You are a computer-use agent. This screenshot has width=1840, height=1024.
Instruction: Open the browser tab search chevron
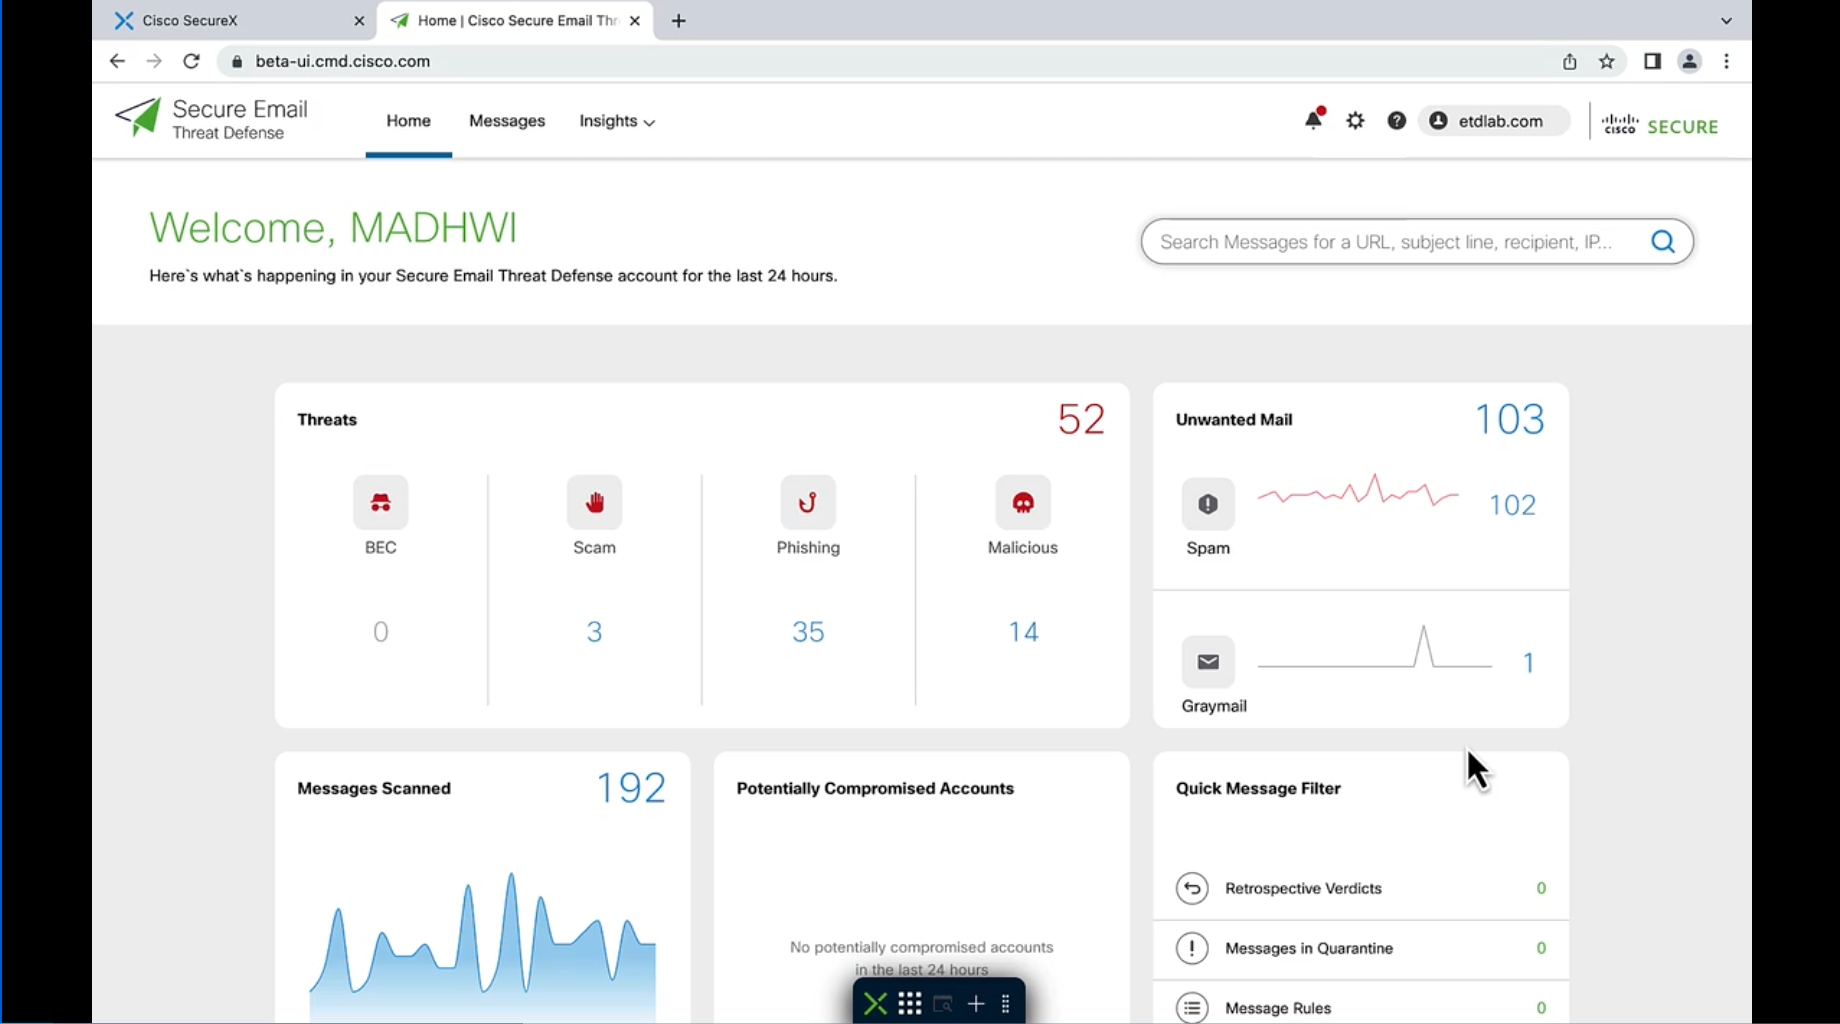(x=1727, y=20)
